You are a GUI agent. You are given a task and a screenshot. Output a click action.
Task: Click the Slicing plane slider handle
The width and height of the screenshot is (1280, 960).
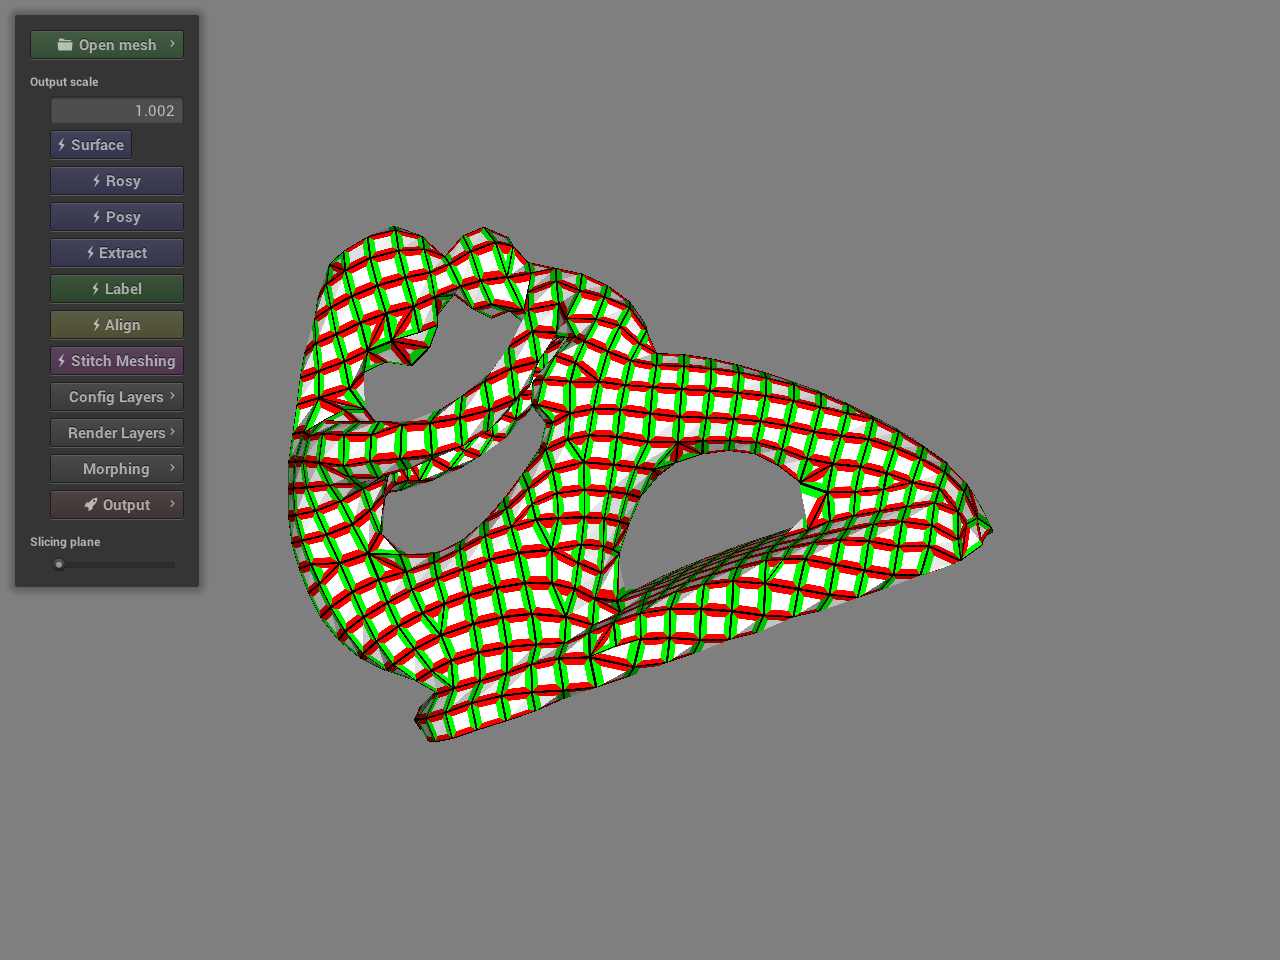(x=59, y=565)
